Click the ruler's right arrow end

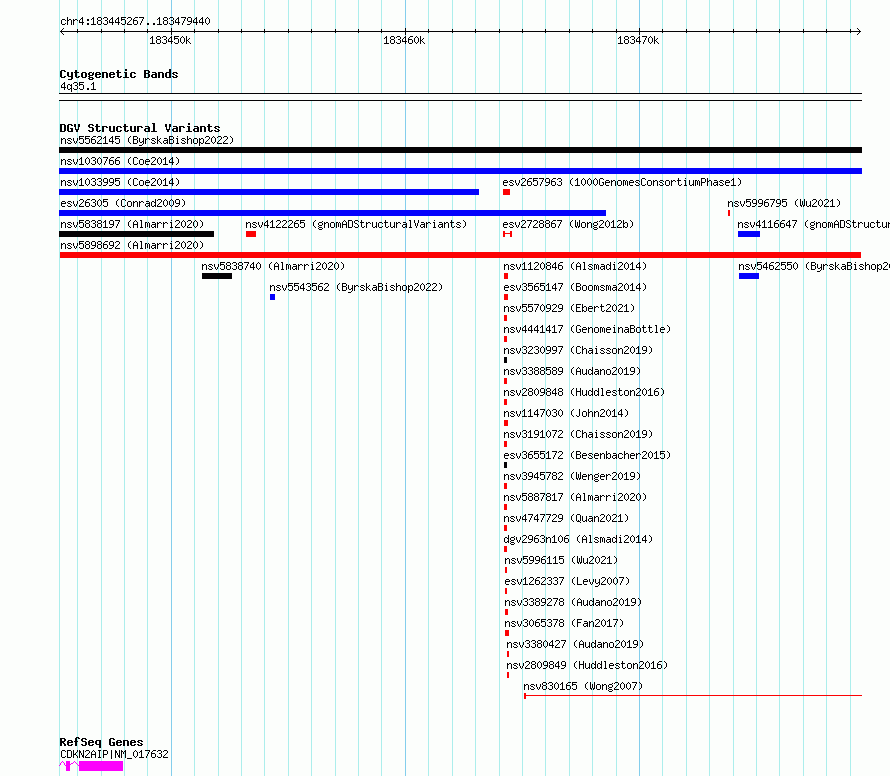point(859,31)
